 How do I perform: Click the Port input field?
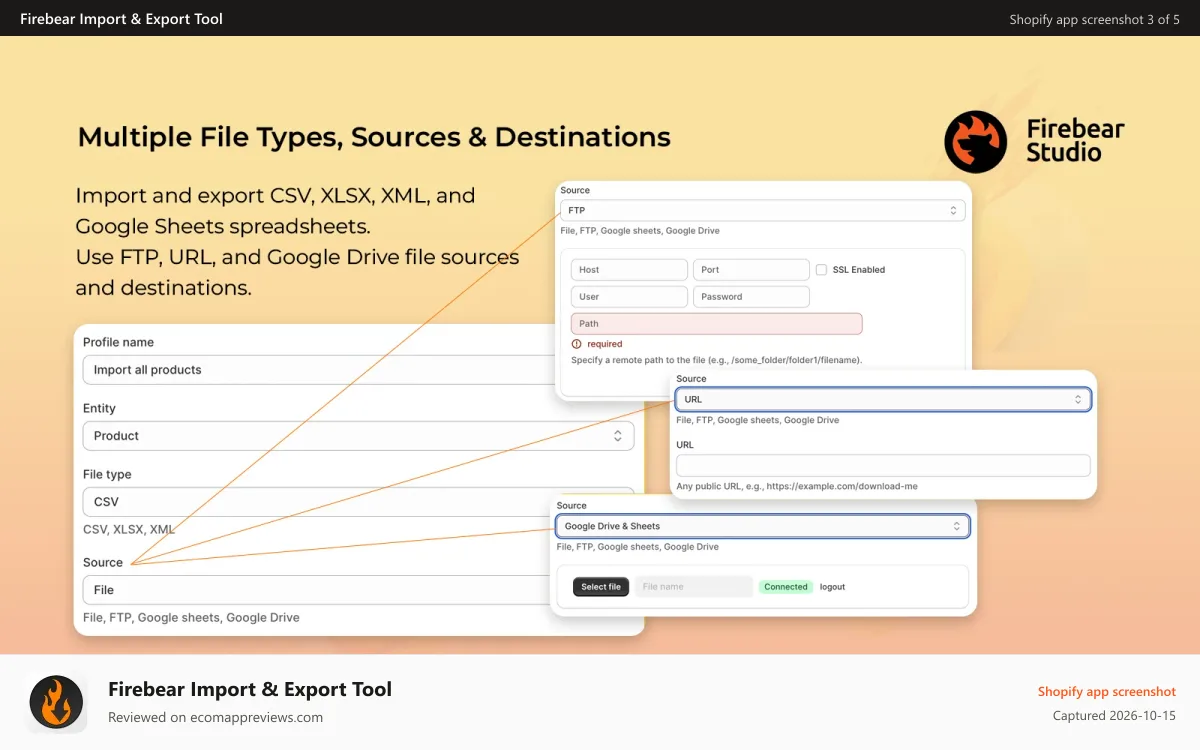tap(751, 270)
